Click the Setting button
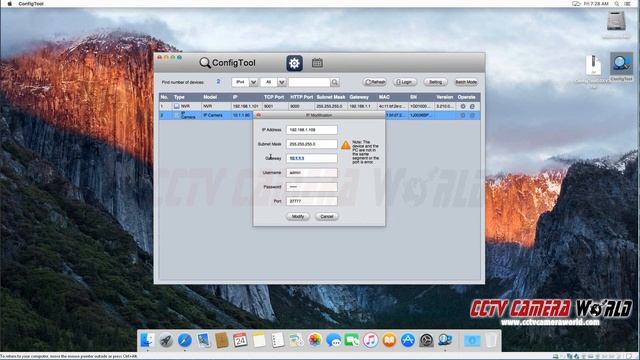This screenshot has height=360, width=640. point(436,82)
